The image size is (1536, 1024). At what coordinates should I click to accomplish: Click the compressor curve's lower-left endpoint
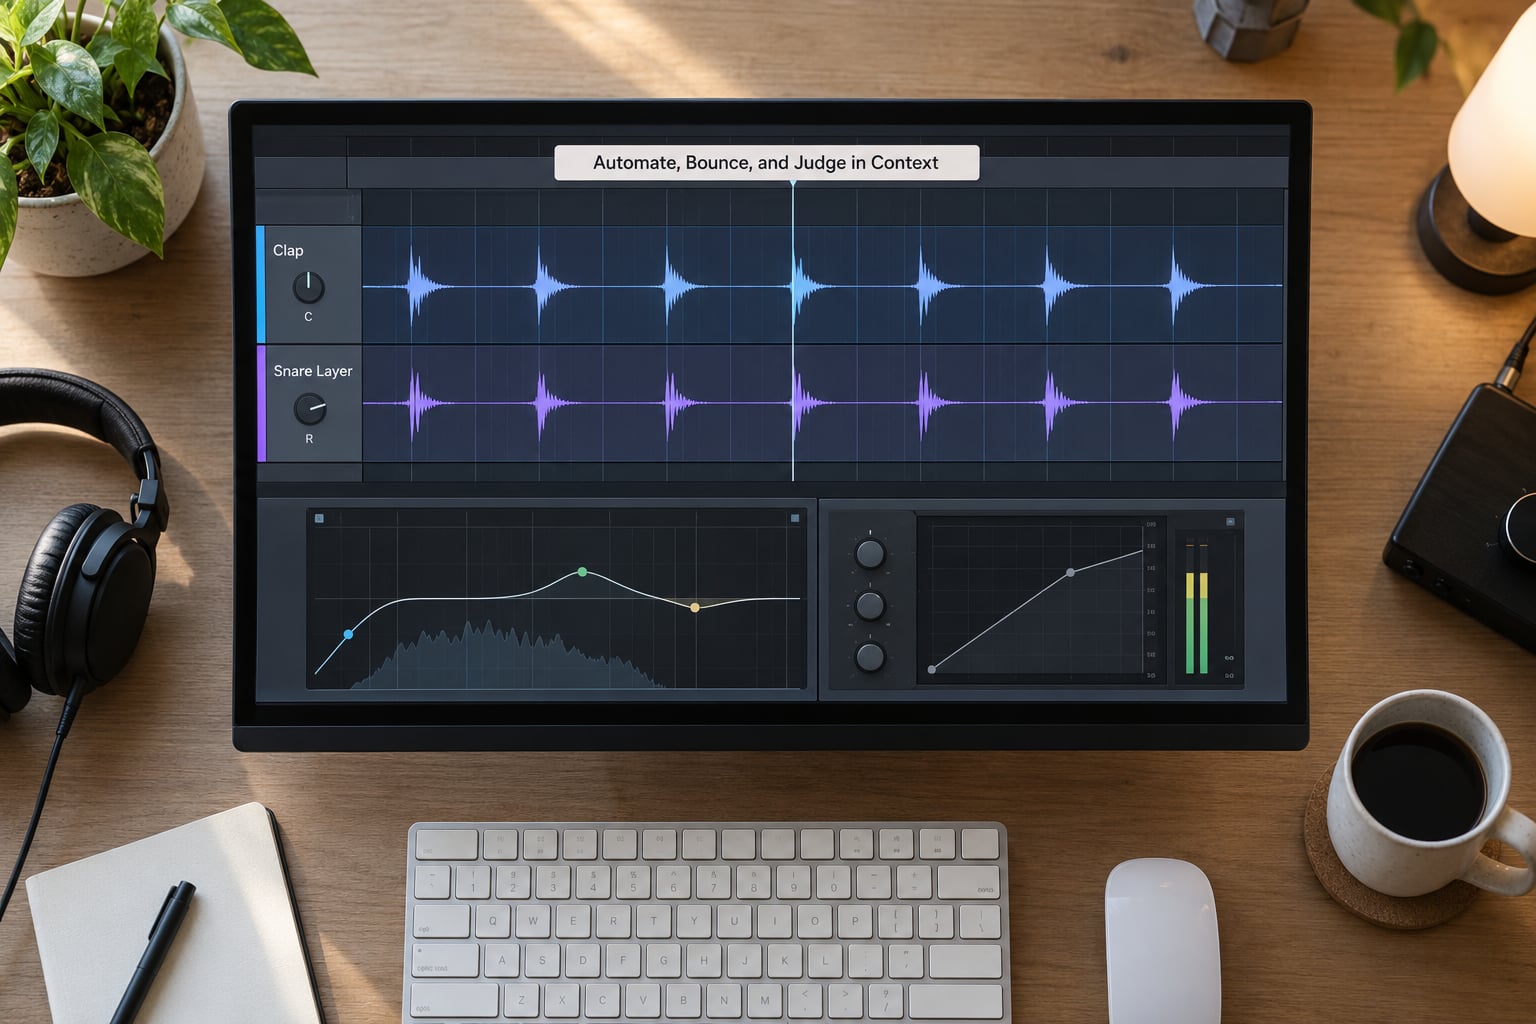coord(932,669)
